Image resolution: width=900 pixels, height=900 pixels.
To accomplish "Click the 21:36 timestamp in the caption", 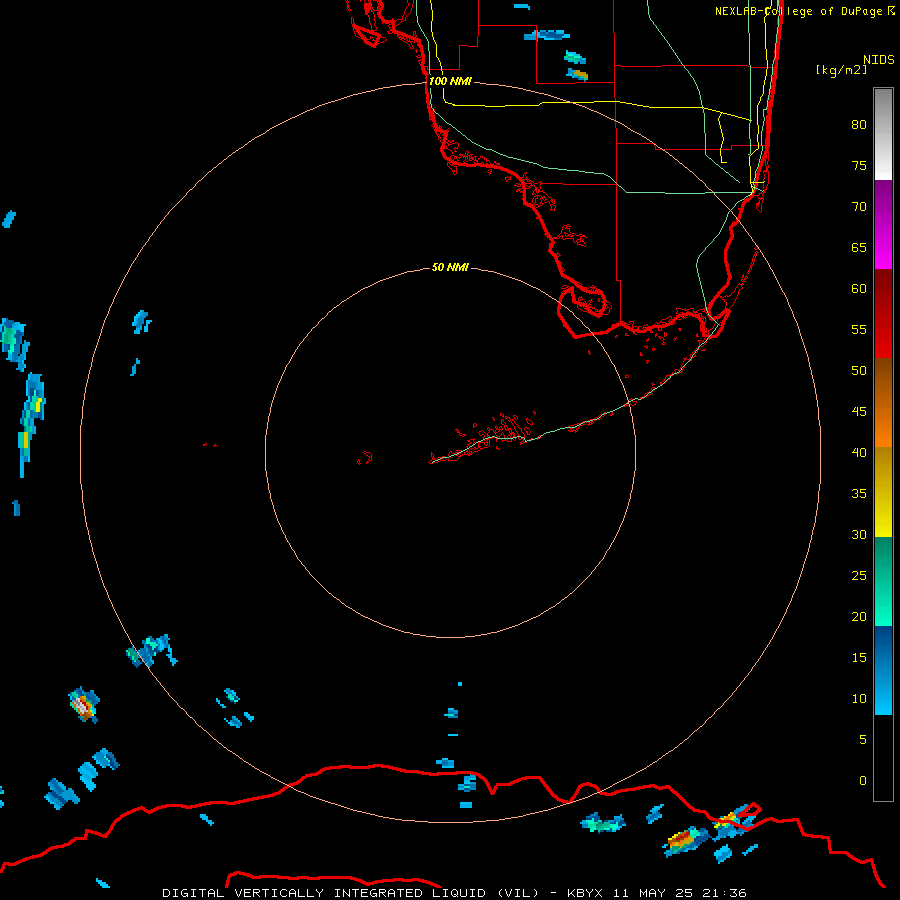I will pos(724,893).
